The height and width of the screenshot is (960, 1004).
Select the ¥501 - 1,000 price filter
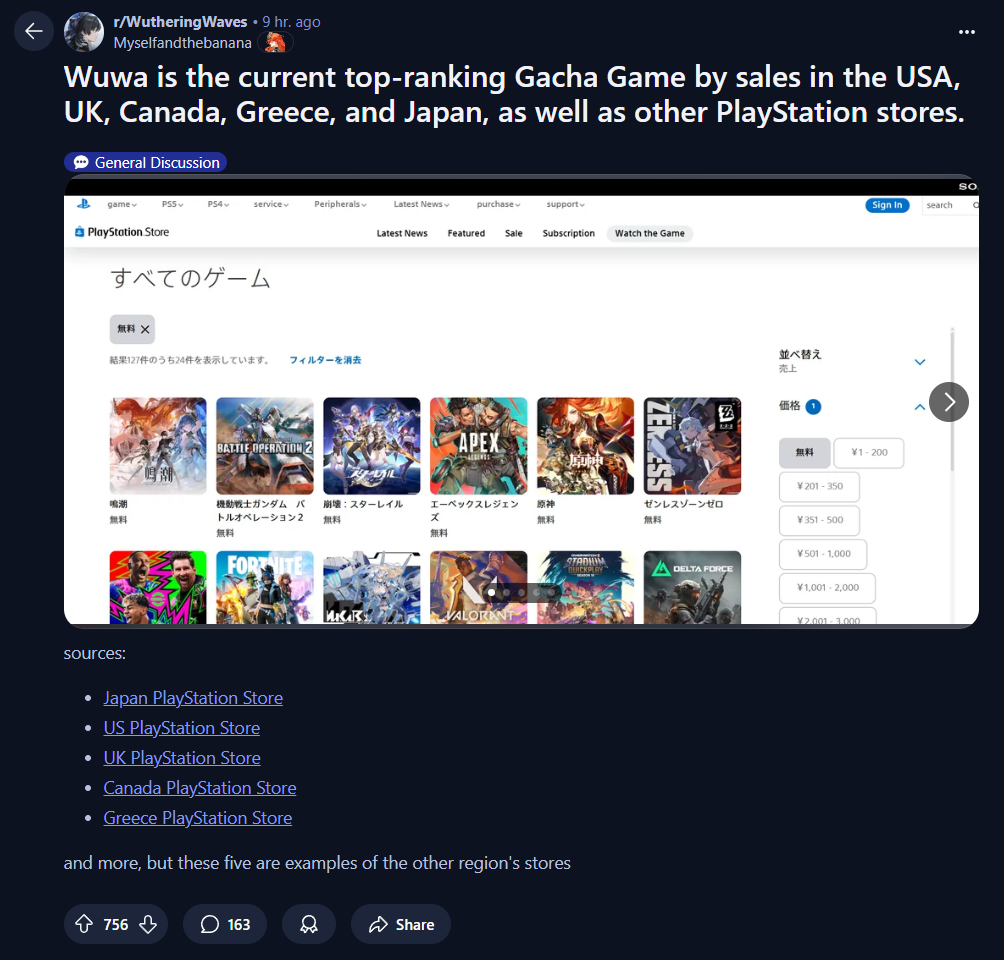[x=823, y=554]
